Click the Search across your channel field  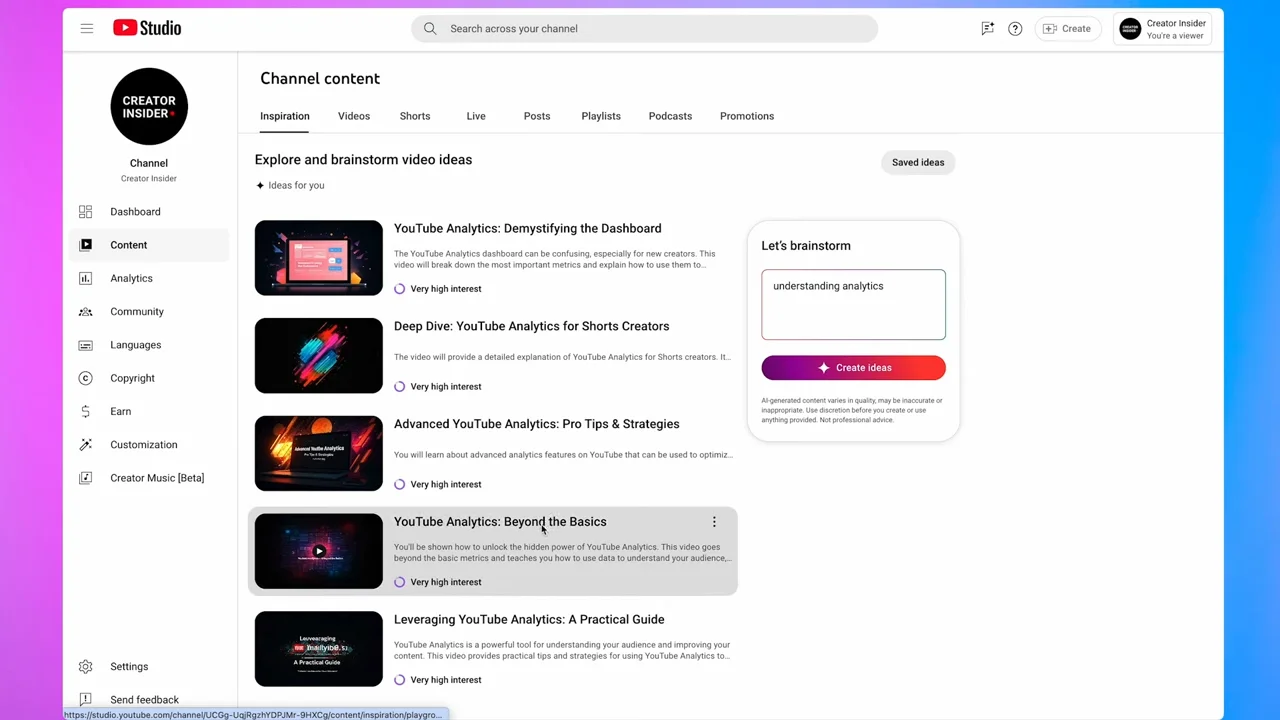pos(644,28)
